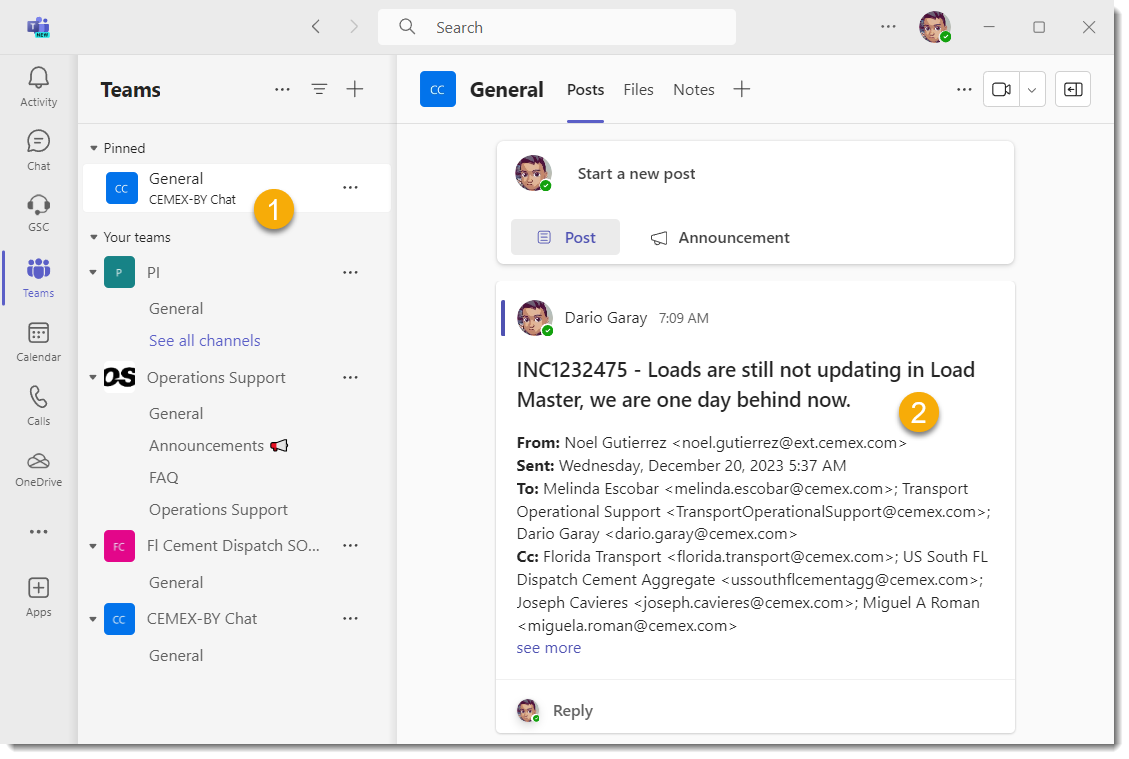Start a meeting with the video camera button
Image resolution: width=1129 pixels, height=759 pixels.
pos(1002,89)
